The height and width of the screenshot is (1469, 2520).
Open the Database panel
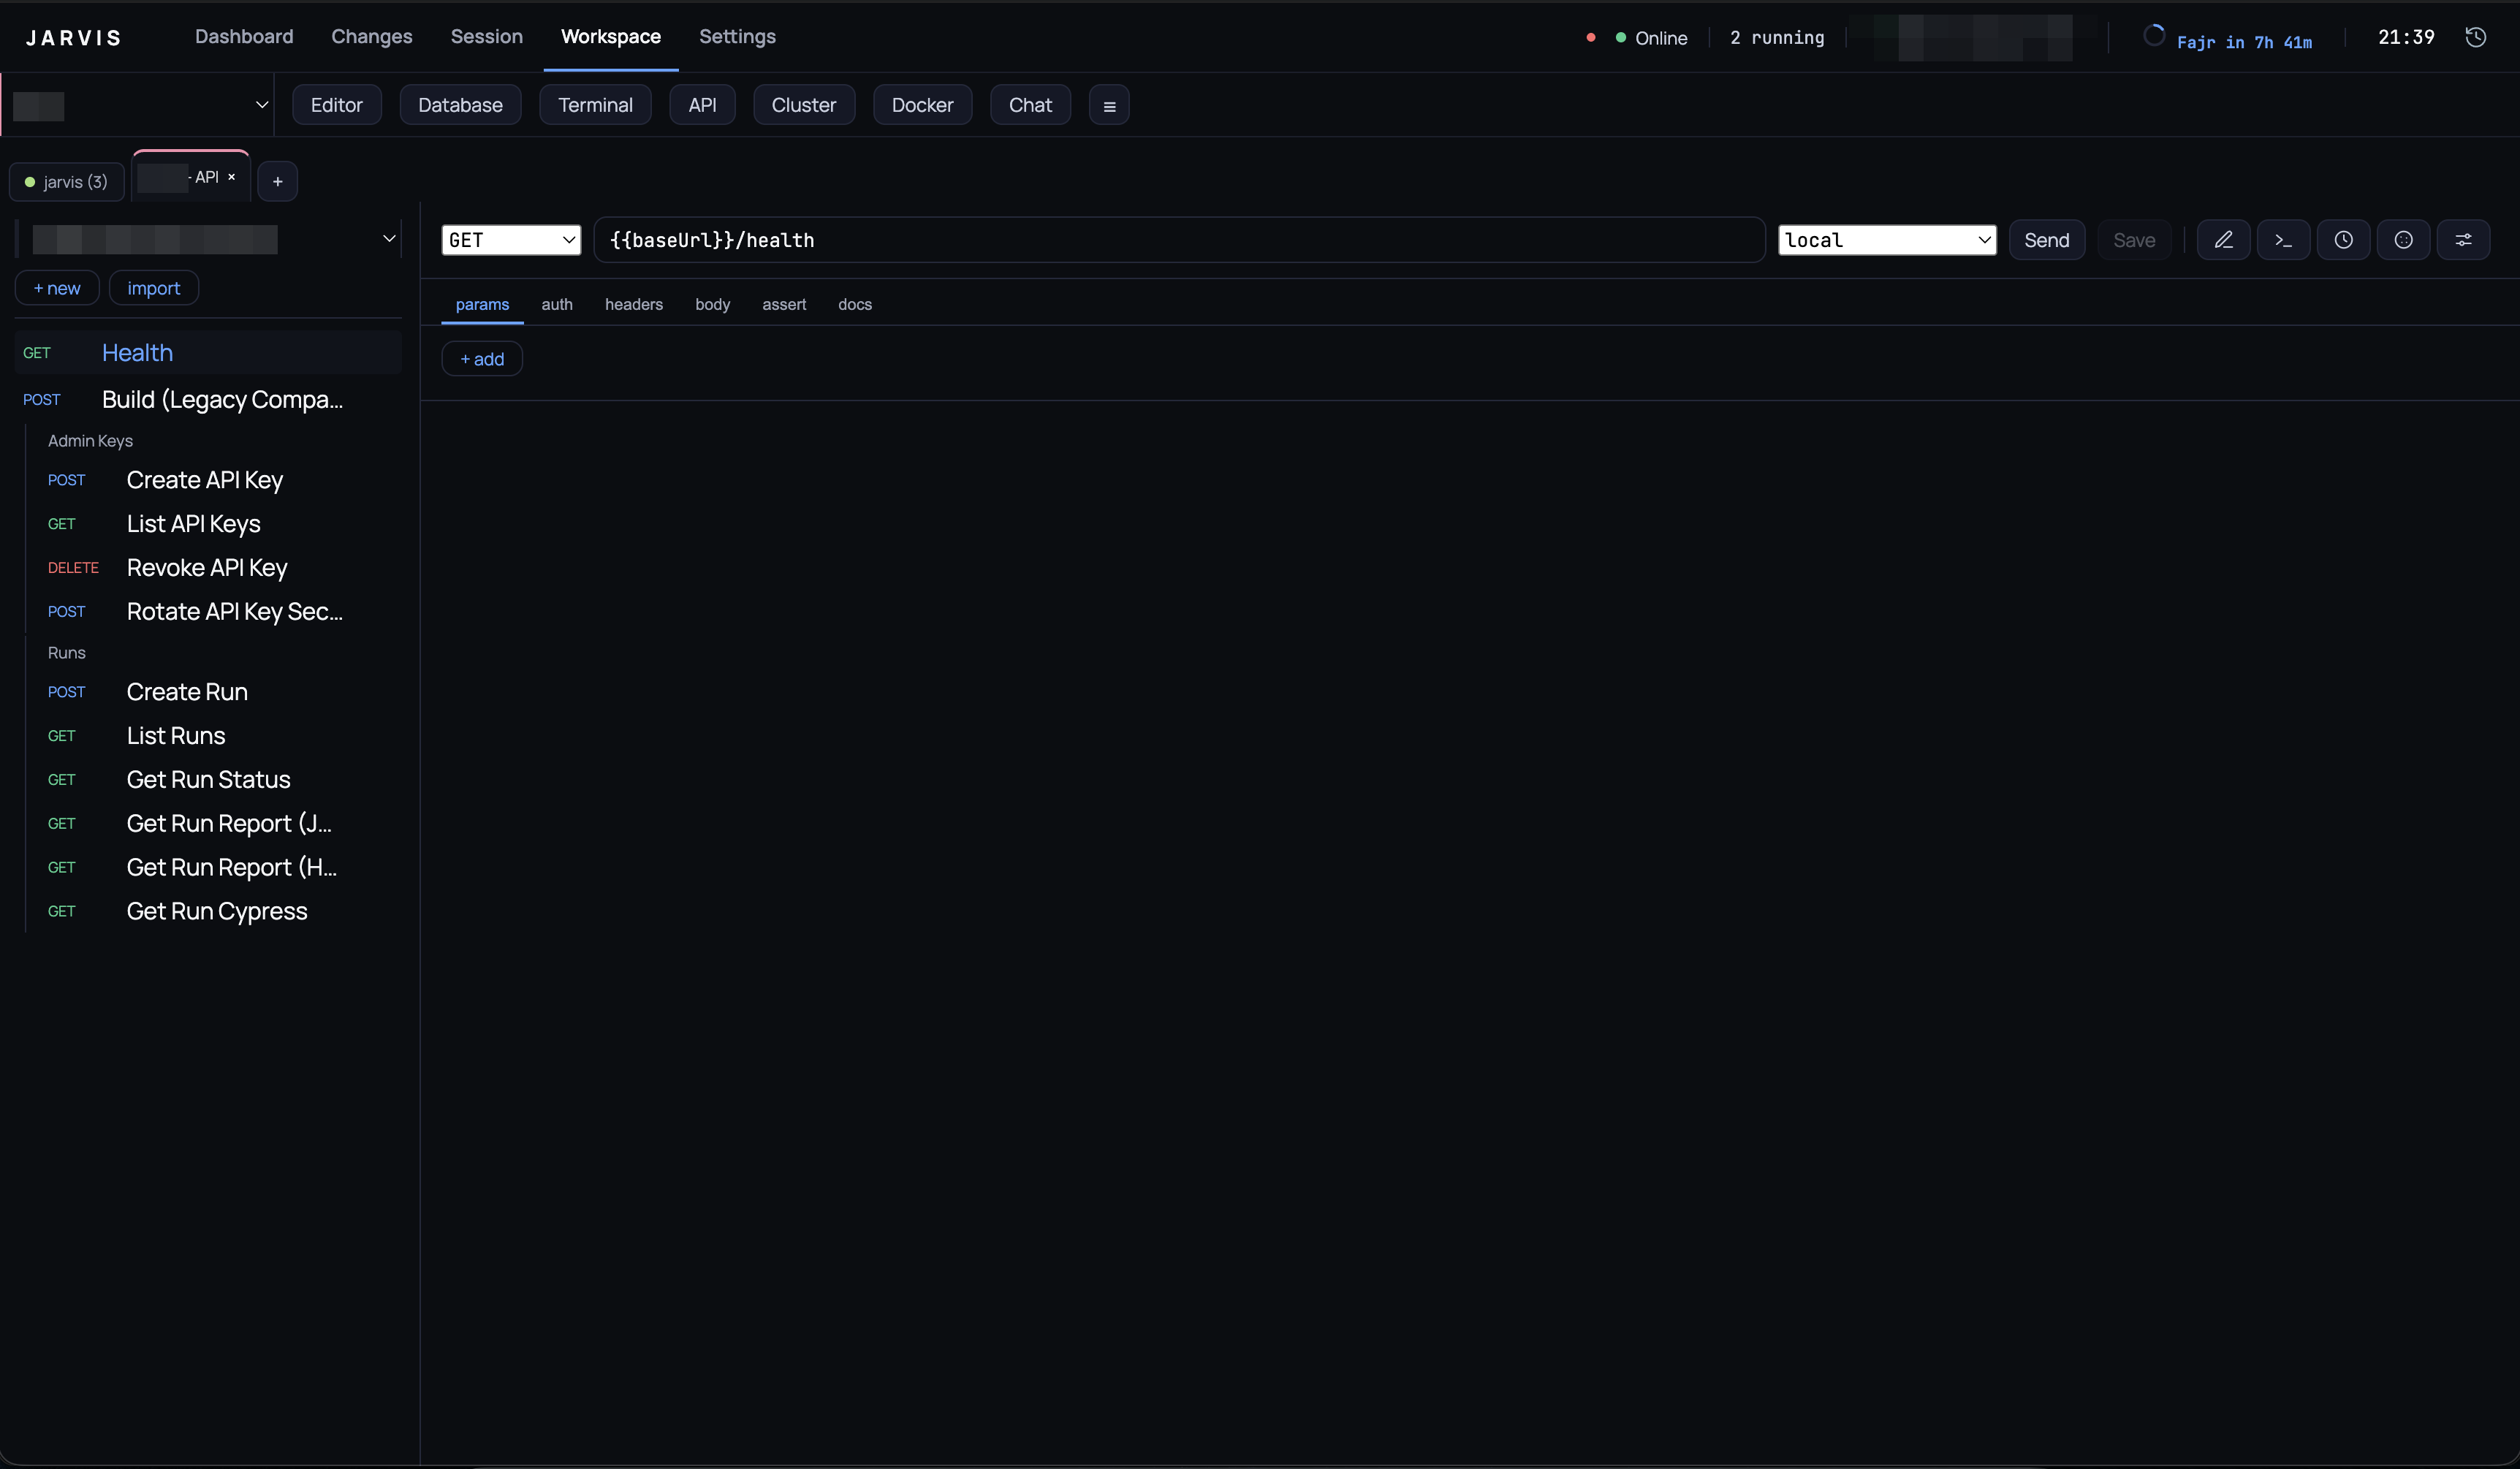(x=460, y=105)
